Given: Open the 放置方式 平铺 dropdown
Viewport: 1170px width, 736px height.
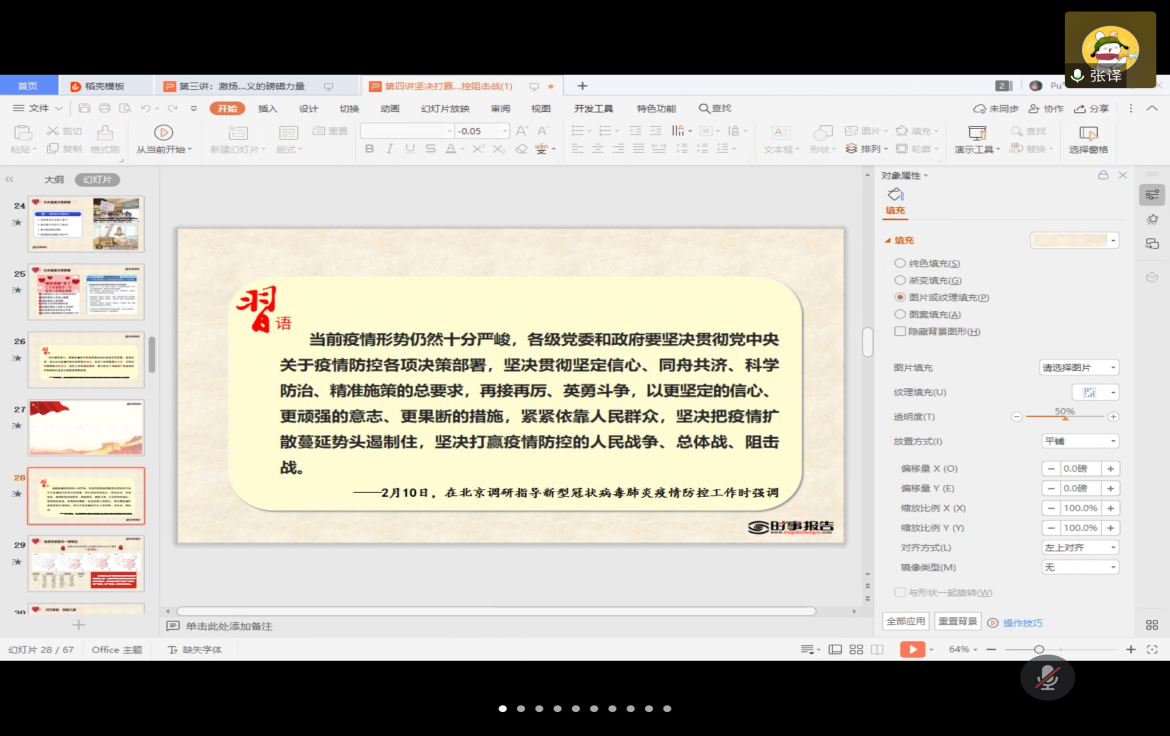Looking at the screenshot, I should point(1080,441).
